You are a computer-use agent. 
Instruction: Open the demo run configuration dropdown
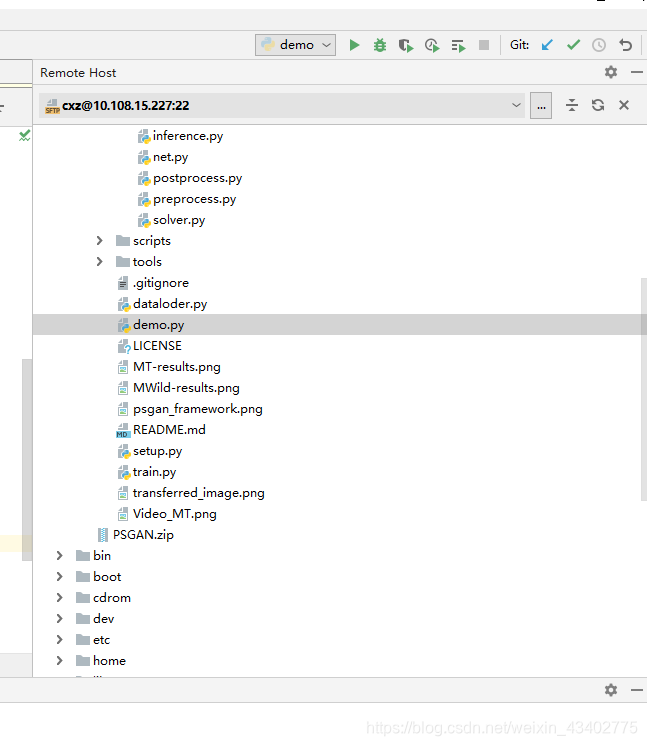tap(295, 45)
